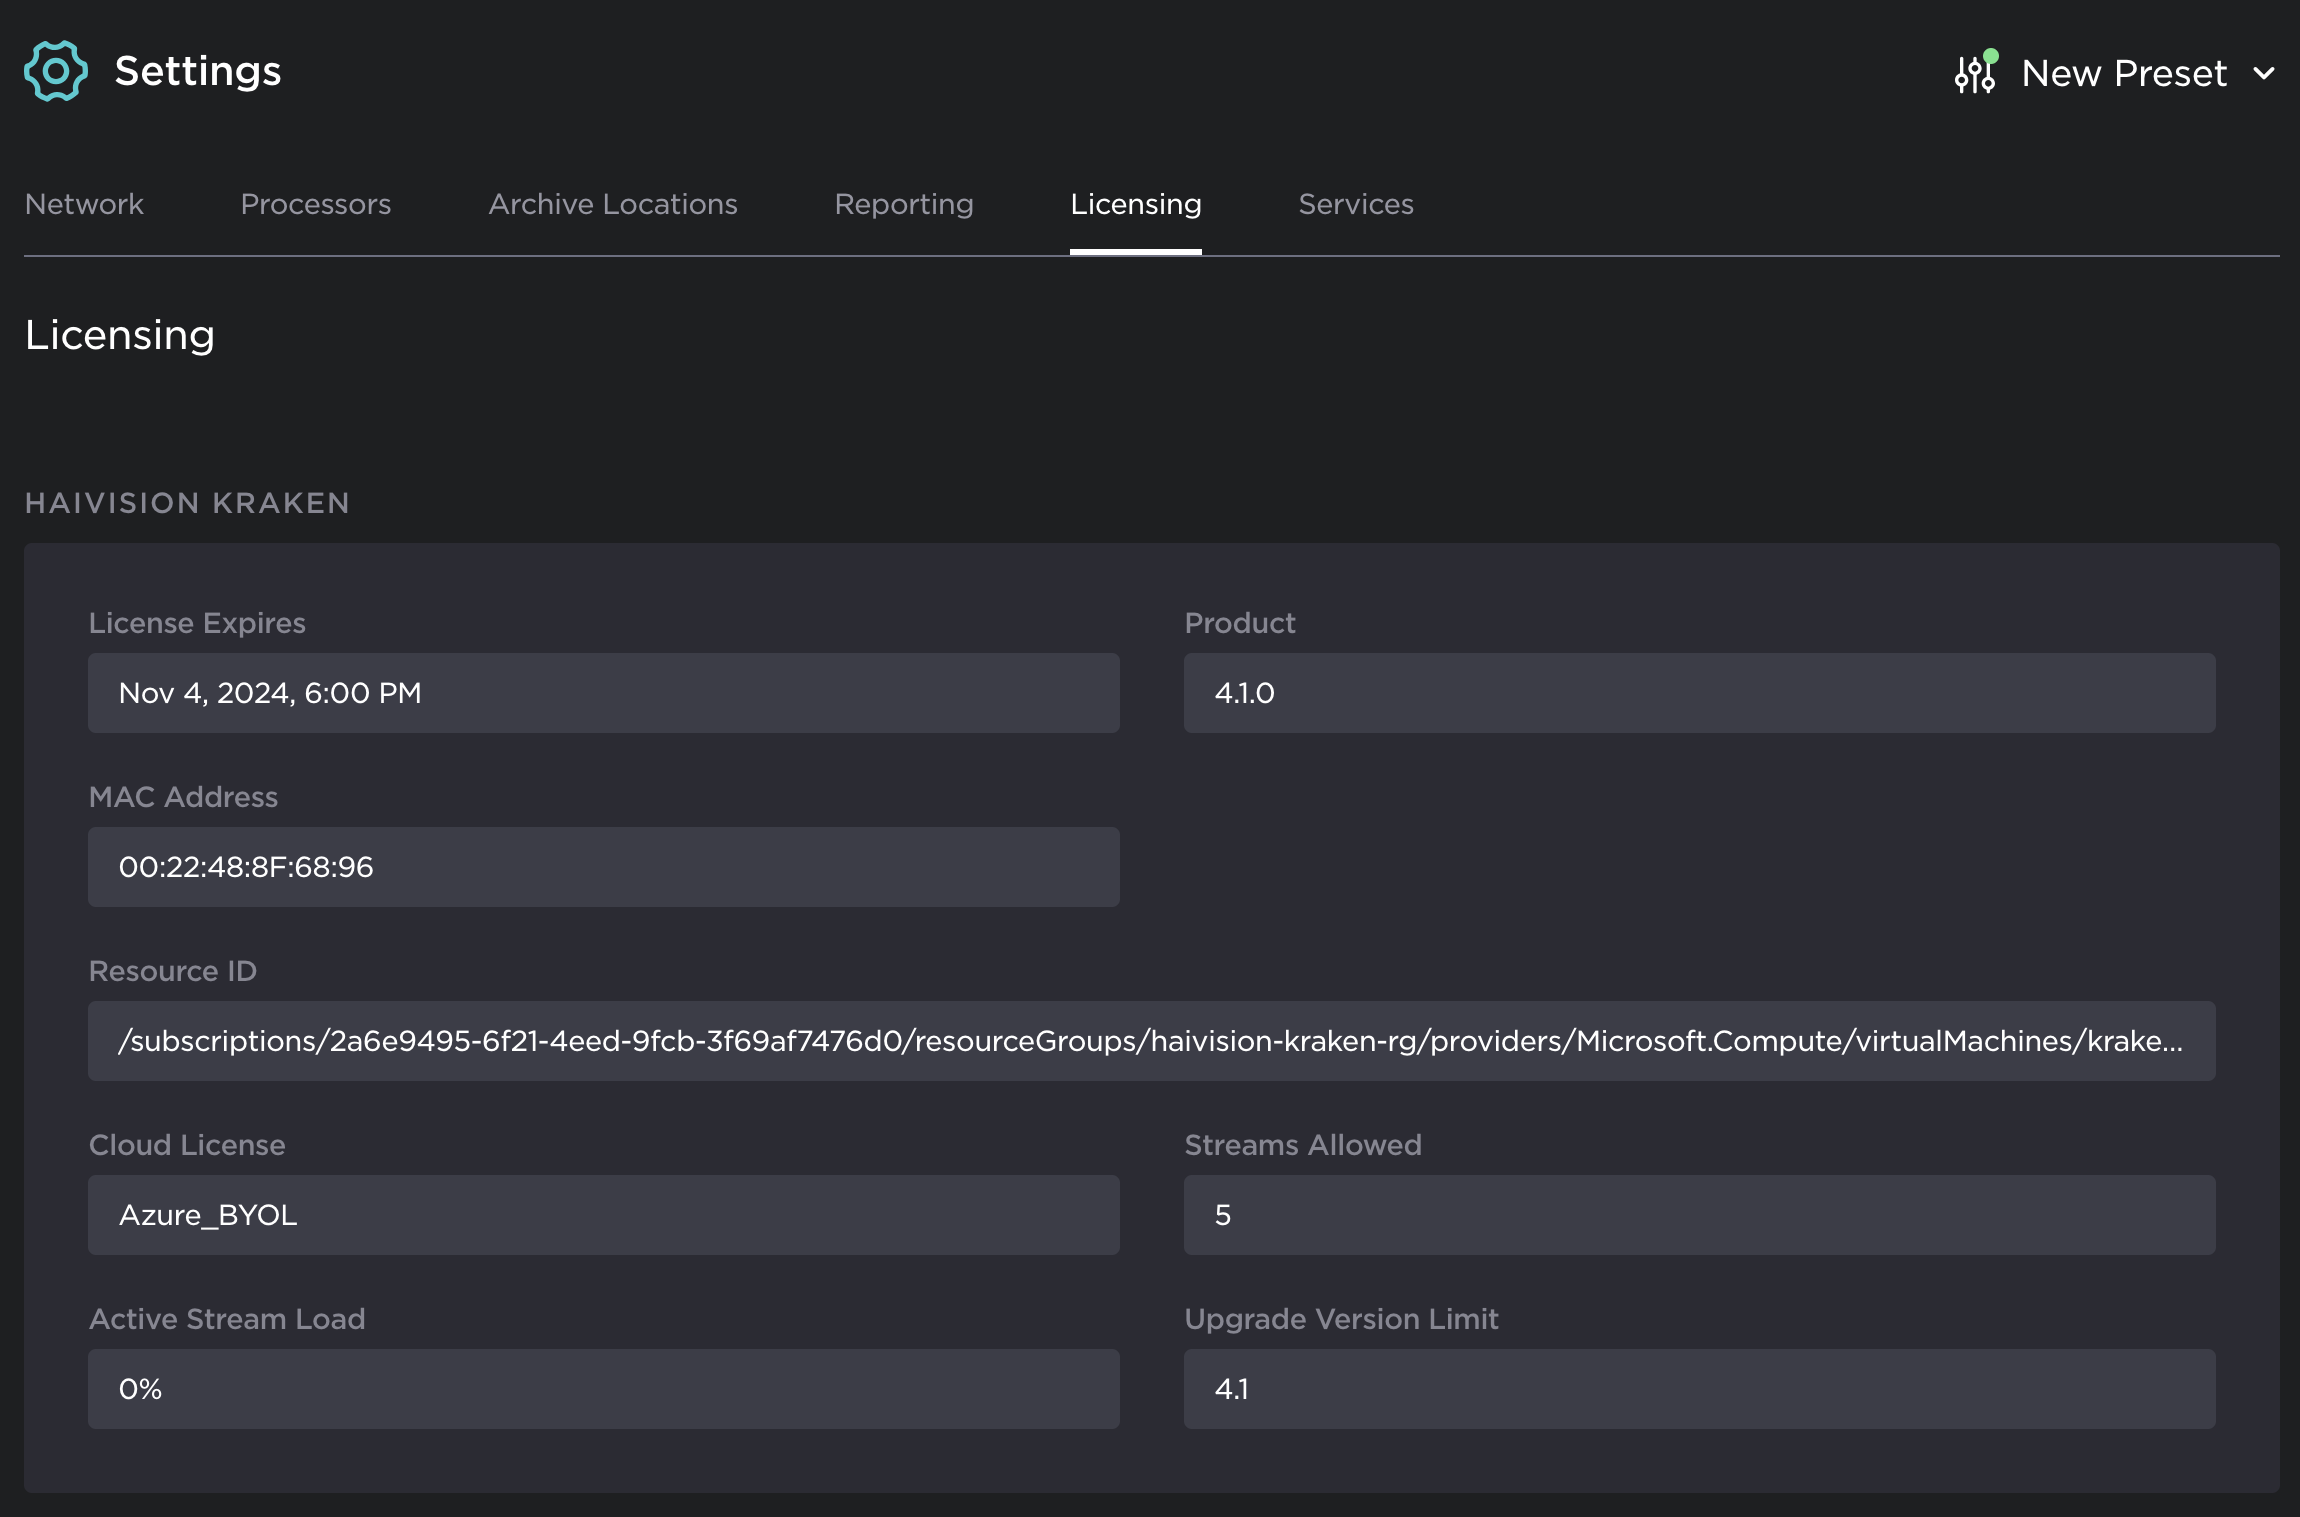Switch to the Services tab

(x=1356, y=204)
